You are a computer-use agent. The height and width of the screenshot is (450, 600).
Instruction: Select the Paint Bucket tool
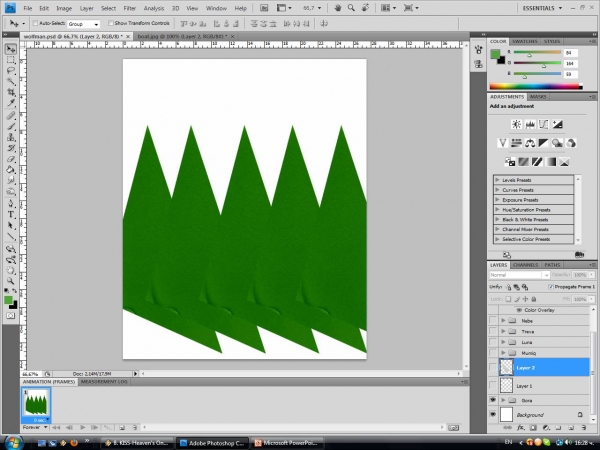pyautogui.click(x=11, y=170)
